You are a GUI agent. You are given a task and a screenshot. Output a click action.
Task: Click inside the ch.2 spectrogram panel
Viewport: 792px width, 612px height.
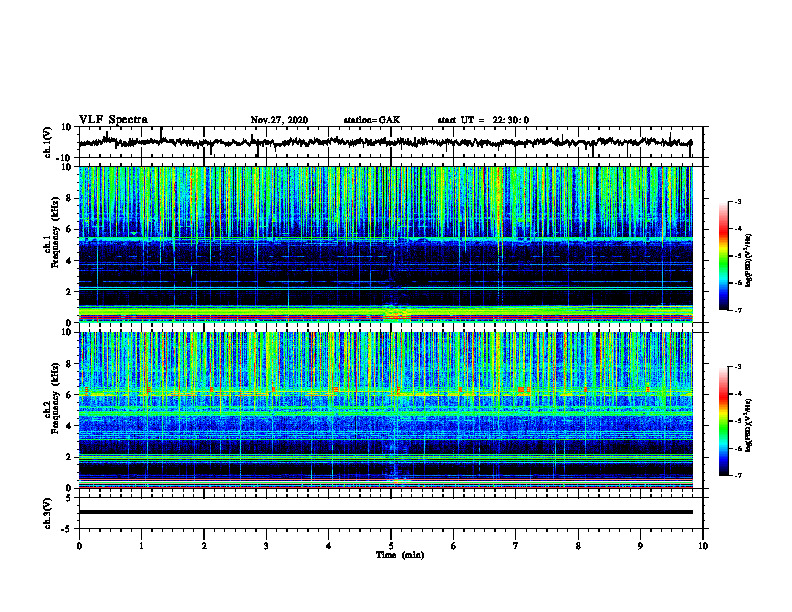(x=385, y=410)
